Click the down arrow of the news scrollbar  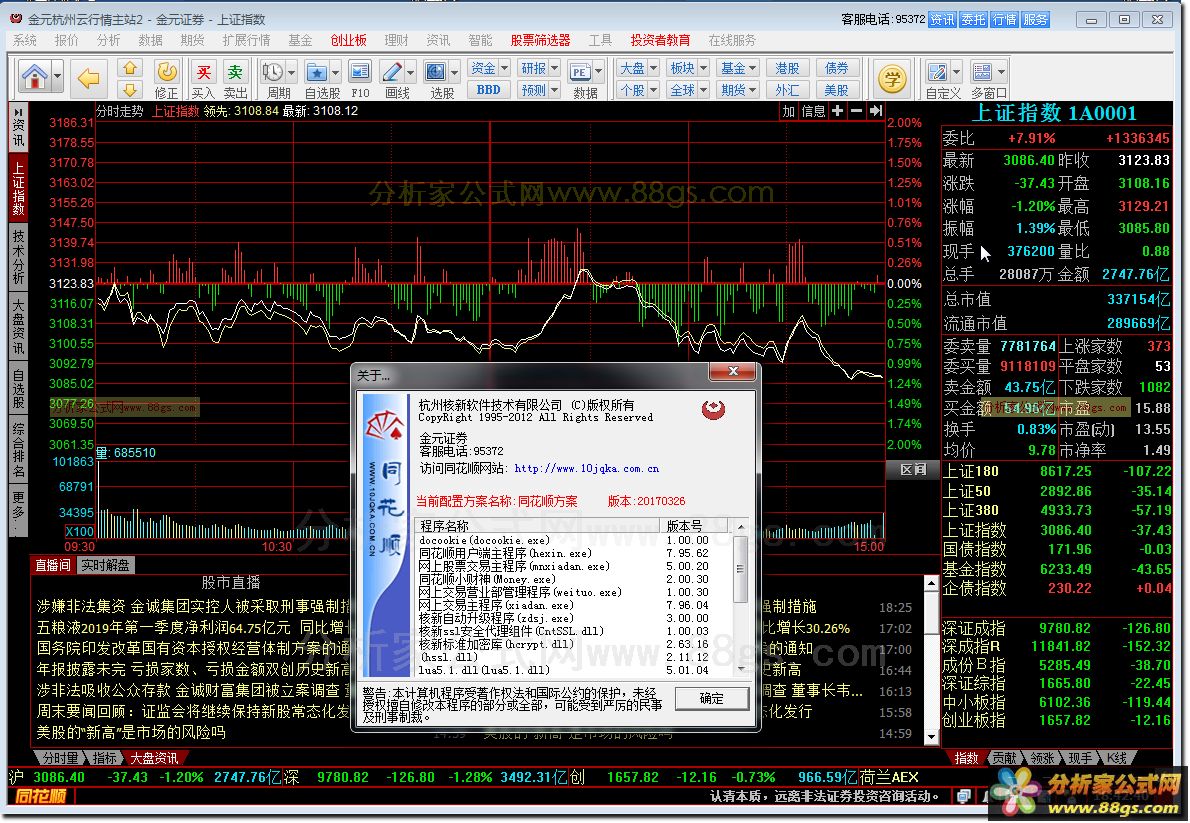tap(931, 736)
